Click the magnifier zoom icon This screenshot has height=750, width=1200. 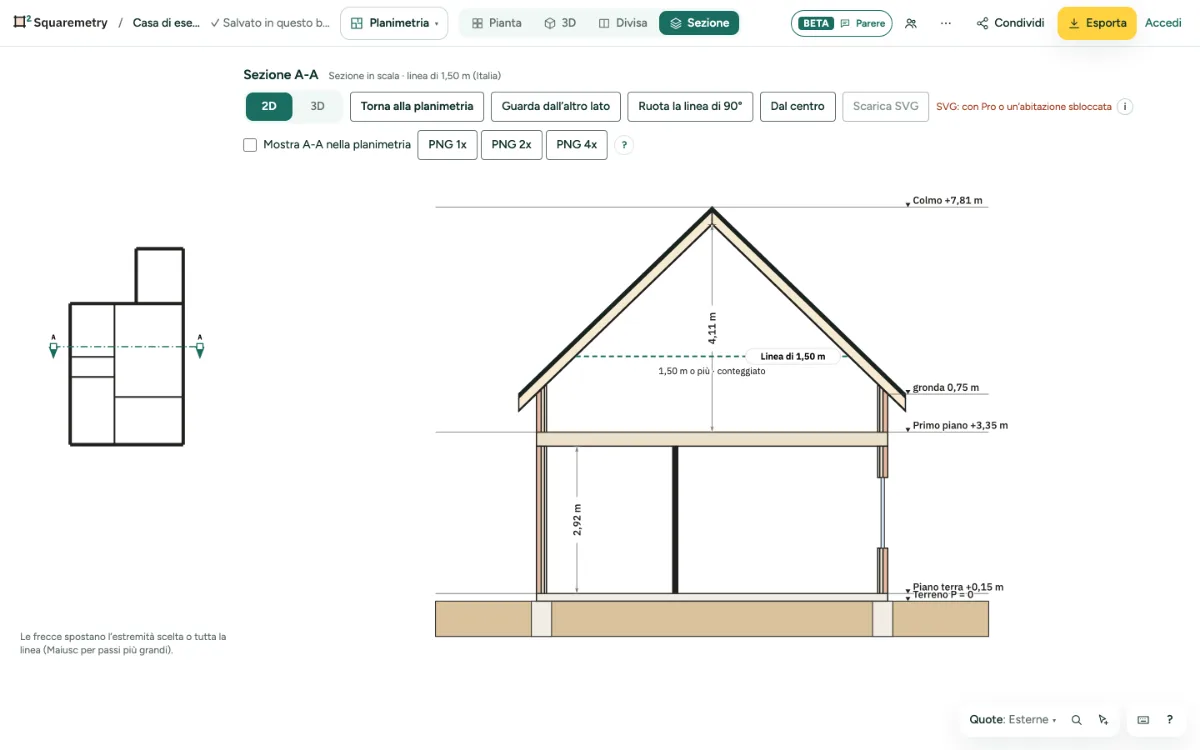[1077, 720]
